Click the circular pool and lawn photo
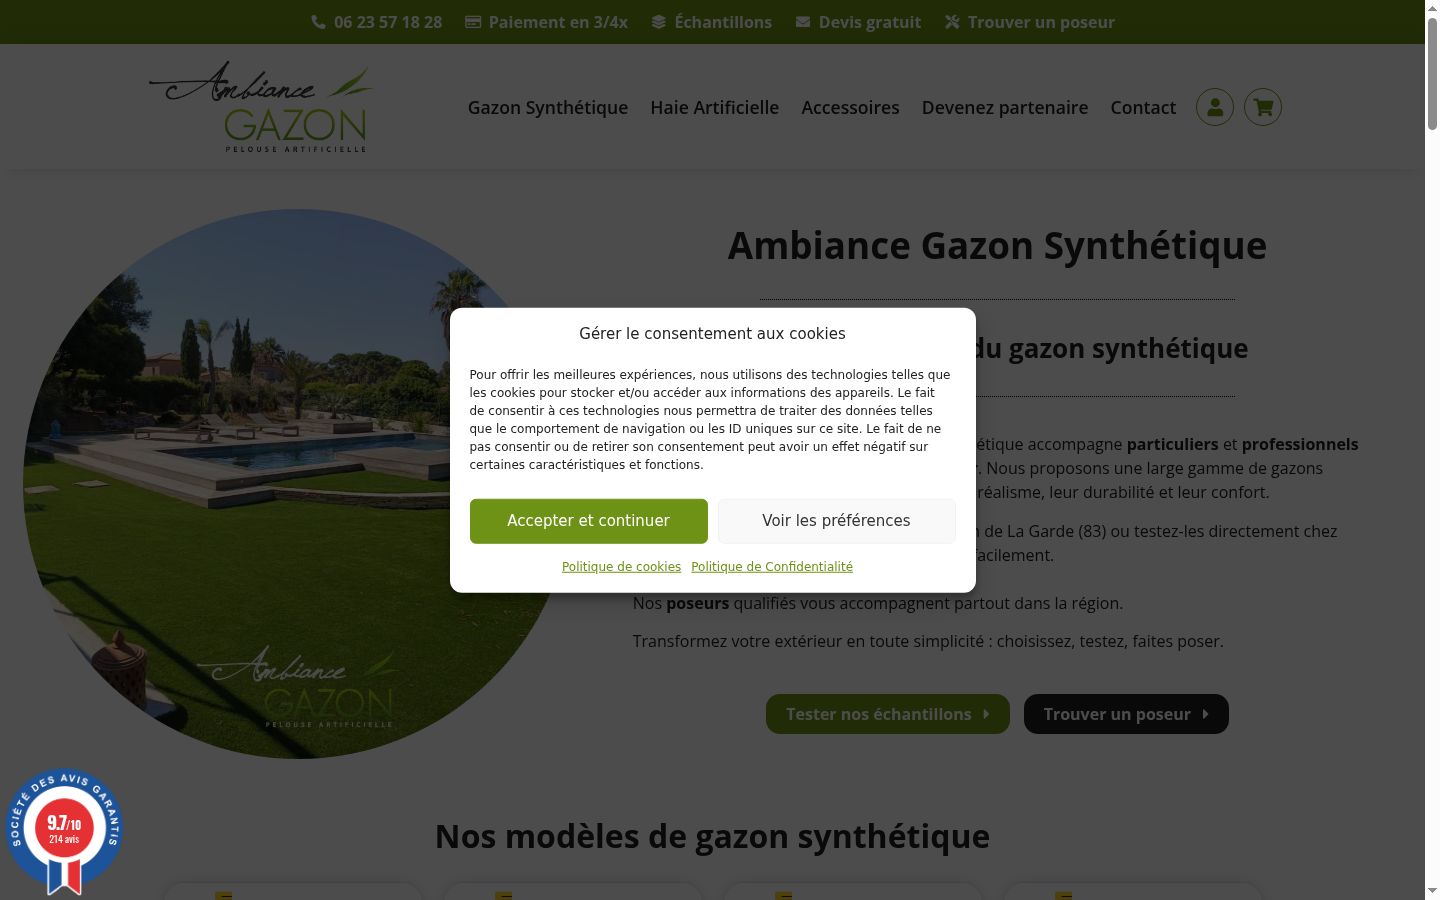Viewport: 1440px width, 900px height. pos(298,484)
